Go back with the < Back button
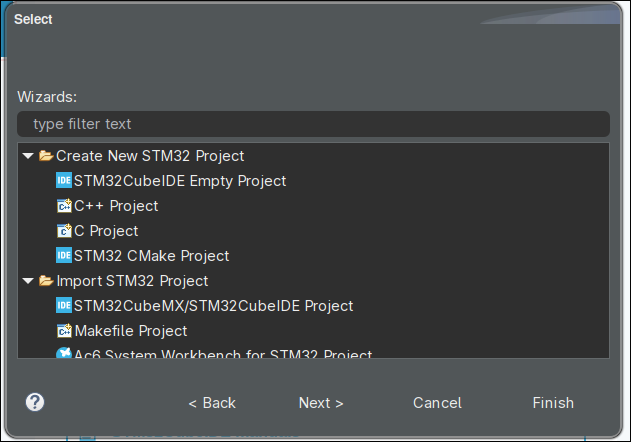 [212, 403]
